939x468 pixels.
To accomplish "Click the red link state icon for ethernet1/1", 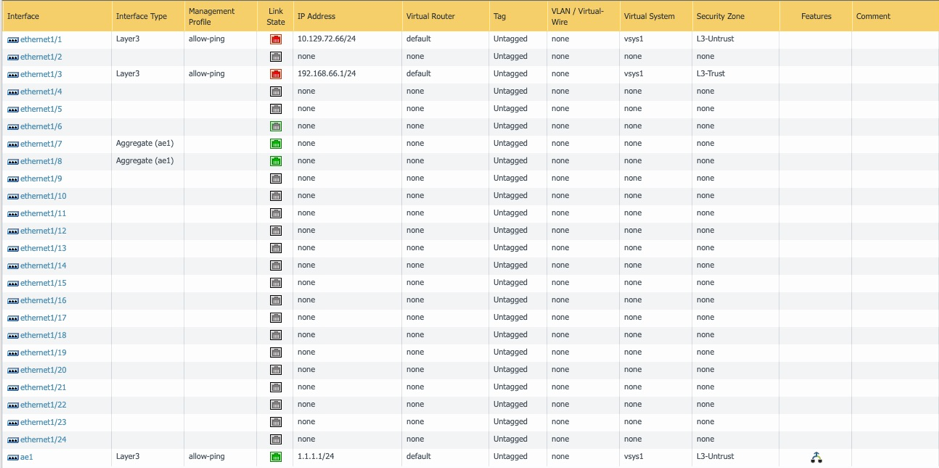I will [x=276, y=39].
